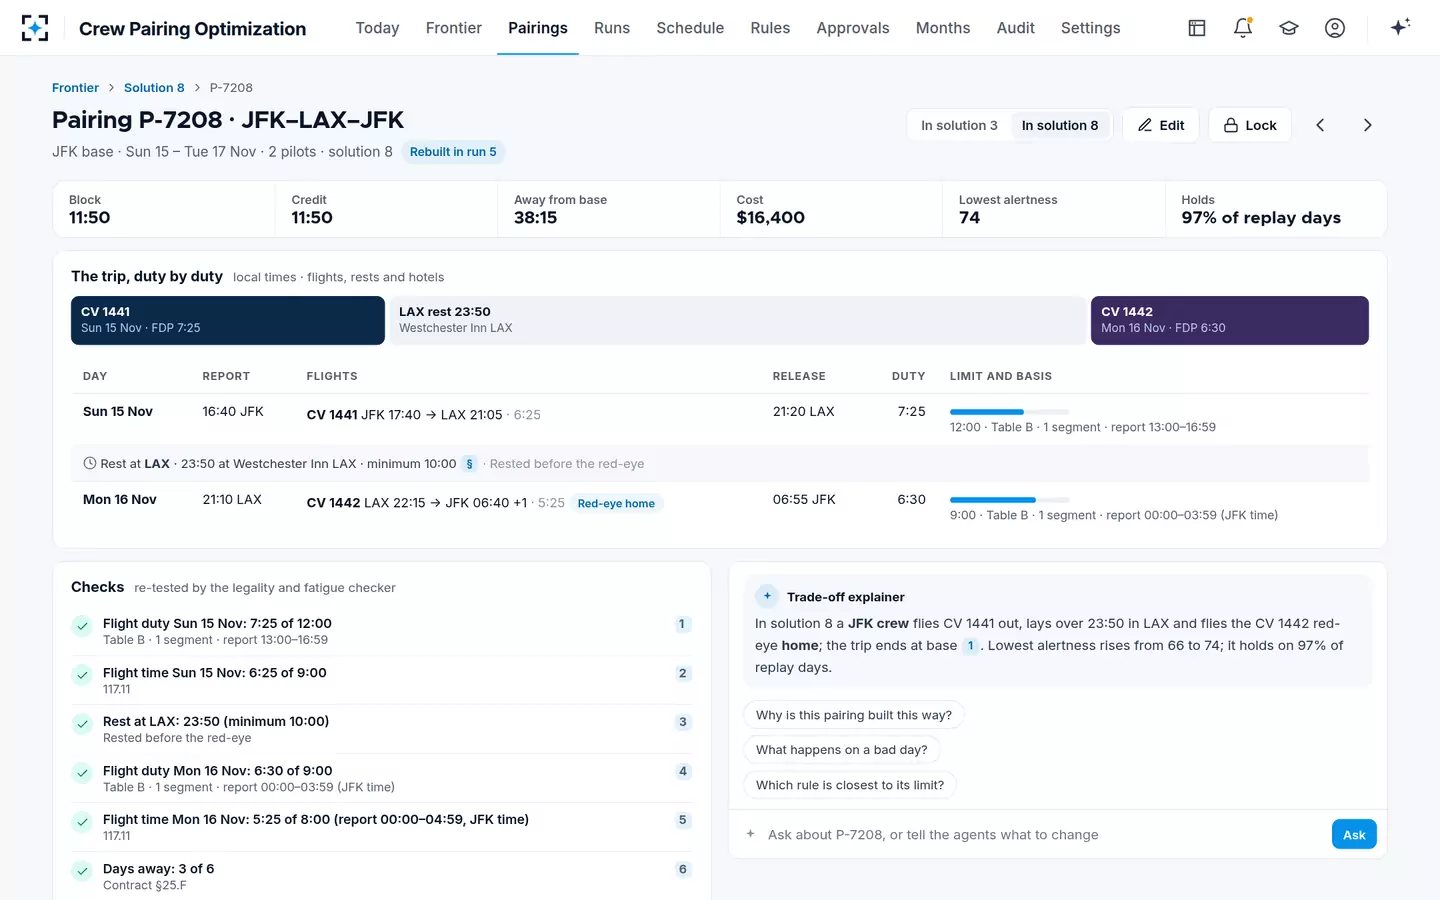Open citation 4 beside Flight duty Mon 16 Nov check
The width and height of the screenshot is (1440, 900).
[683, 771]
